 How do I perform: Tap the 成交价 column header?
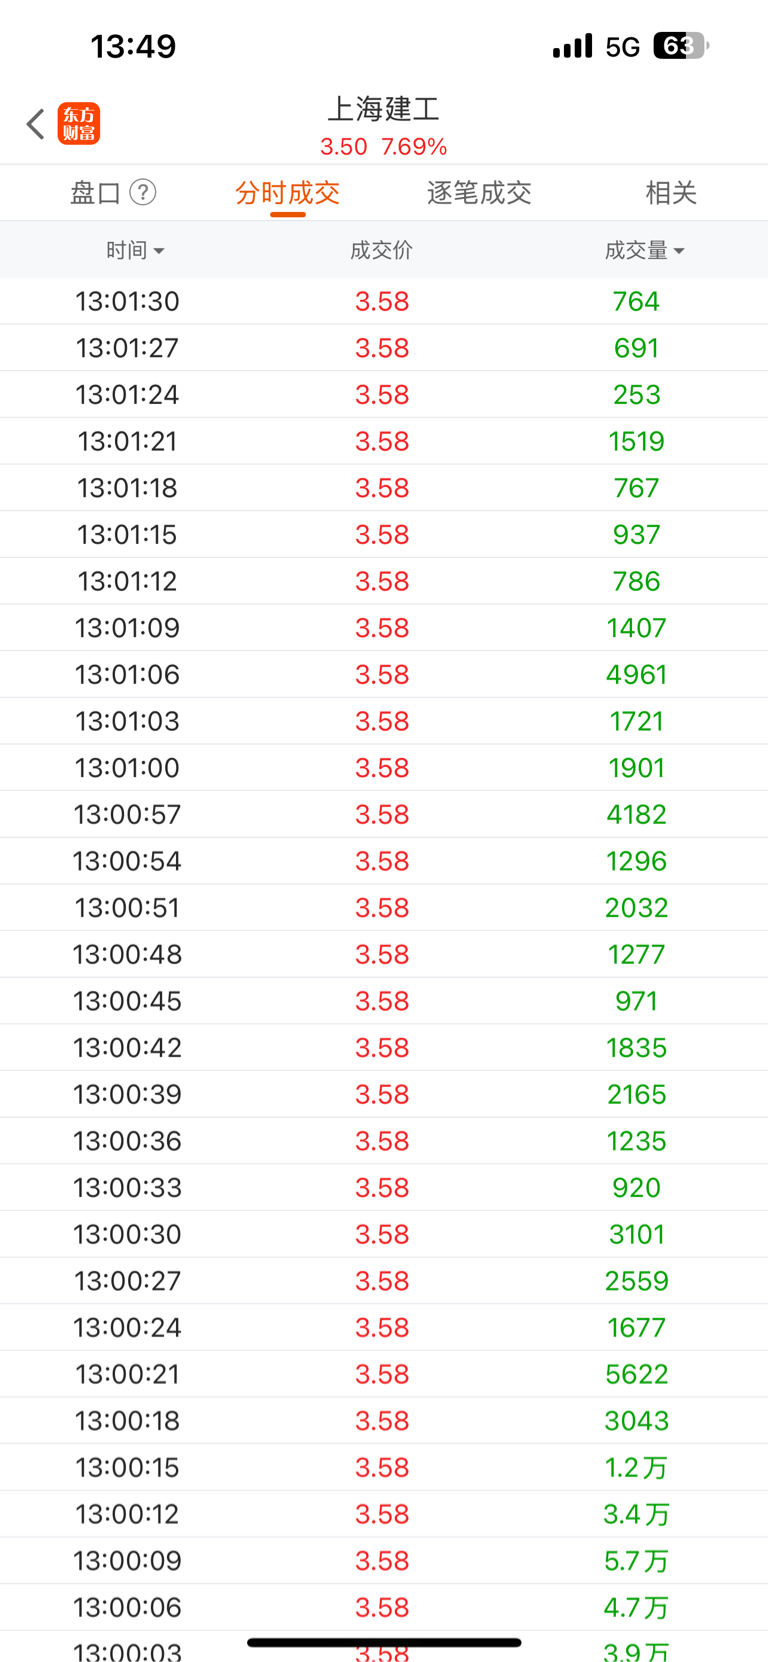[x=381, y=250]
